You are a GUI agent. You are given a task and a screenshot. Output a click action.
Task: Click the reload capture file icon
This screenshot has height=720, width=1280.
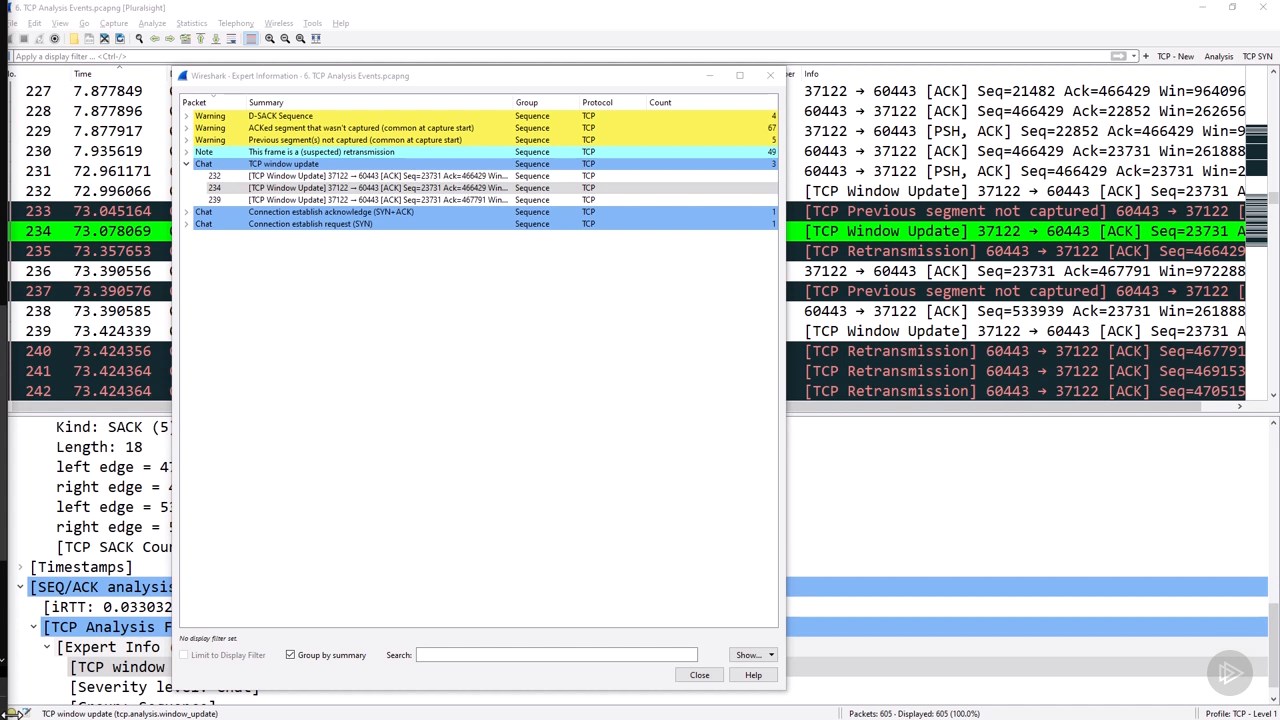[x=120, y=38]
